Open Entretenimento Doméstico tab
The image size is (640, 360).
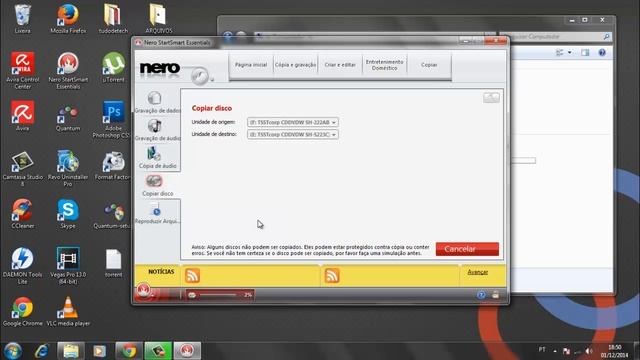coord(384,65)
